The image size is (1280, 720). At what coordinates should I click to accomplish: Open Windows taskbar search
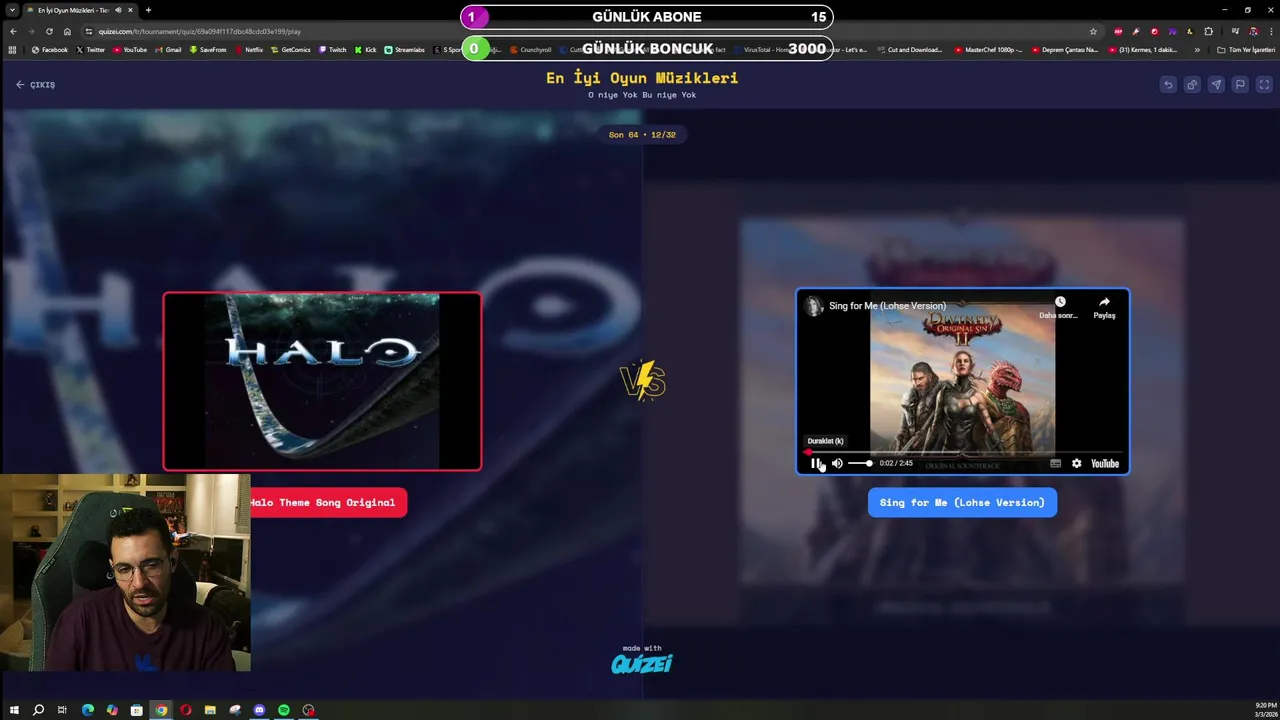coord(38,710)
